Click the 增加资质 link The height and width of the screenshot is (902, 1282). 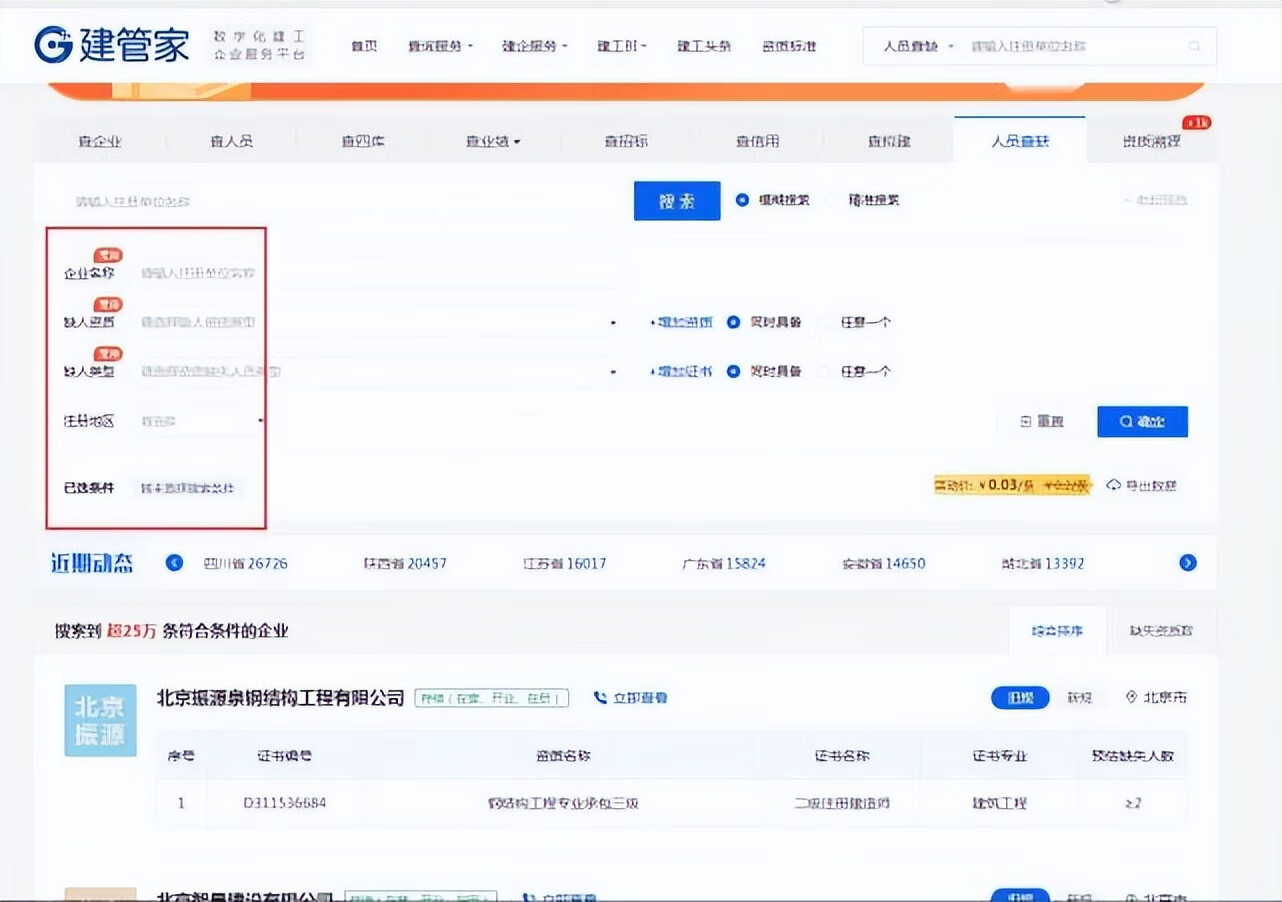click(x=681, y=322)
